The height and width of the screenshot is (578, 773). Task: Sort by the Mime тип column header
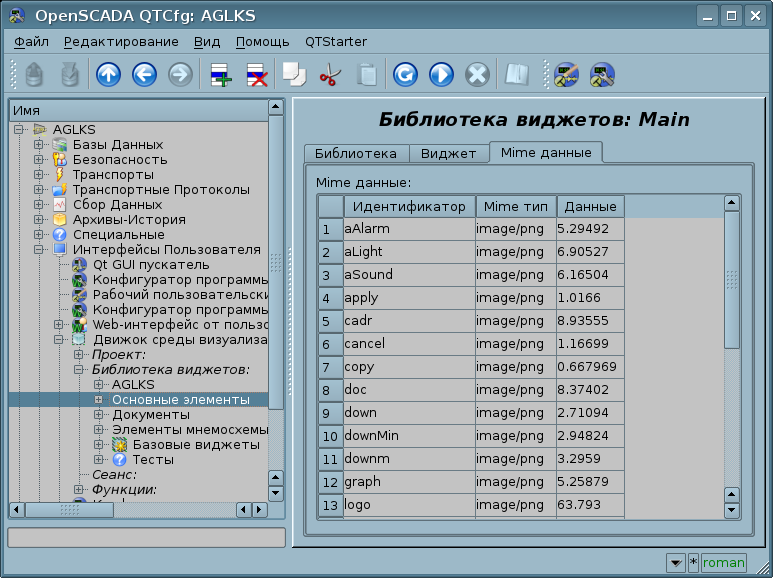tap(516, 206)
